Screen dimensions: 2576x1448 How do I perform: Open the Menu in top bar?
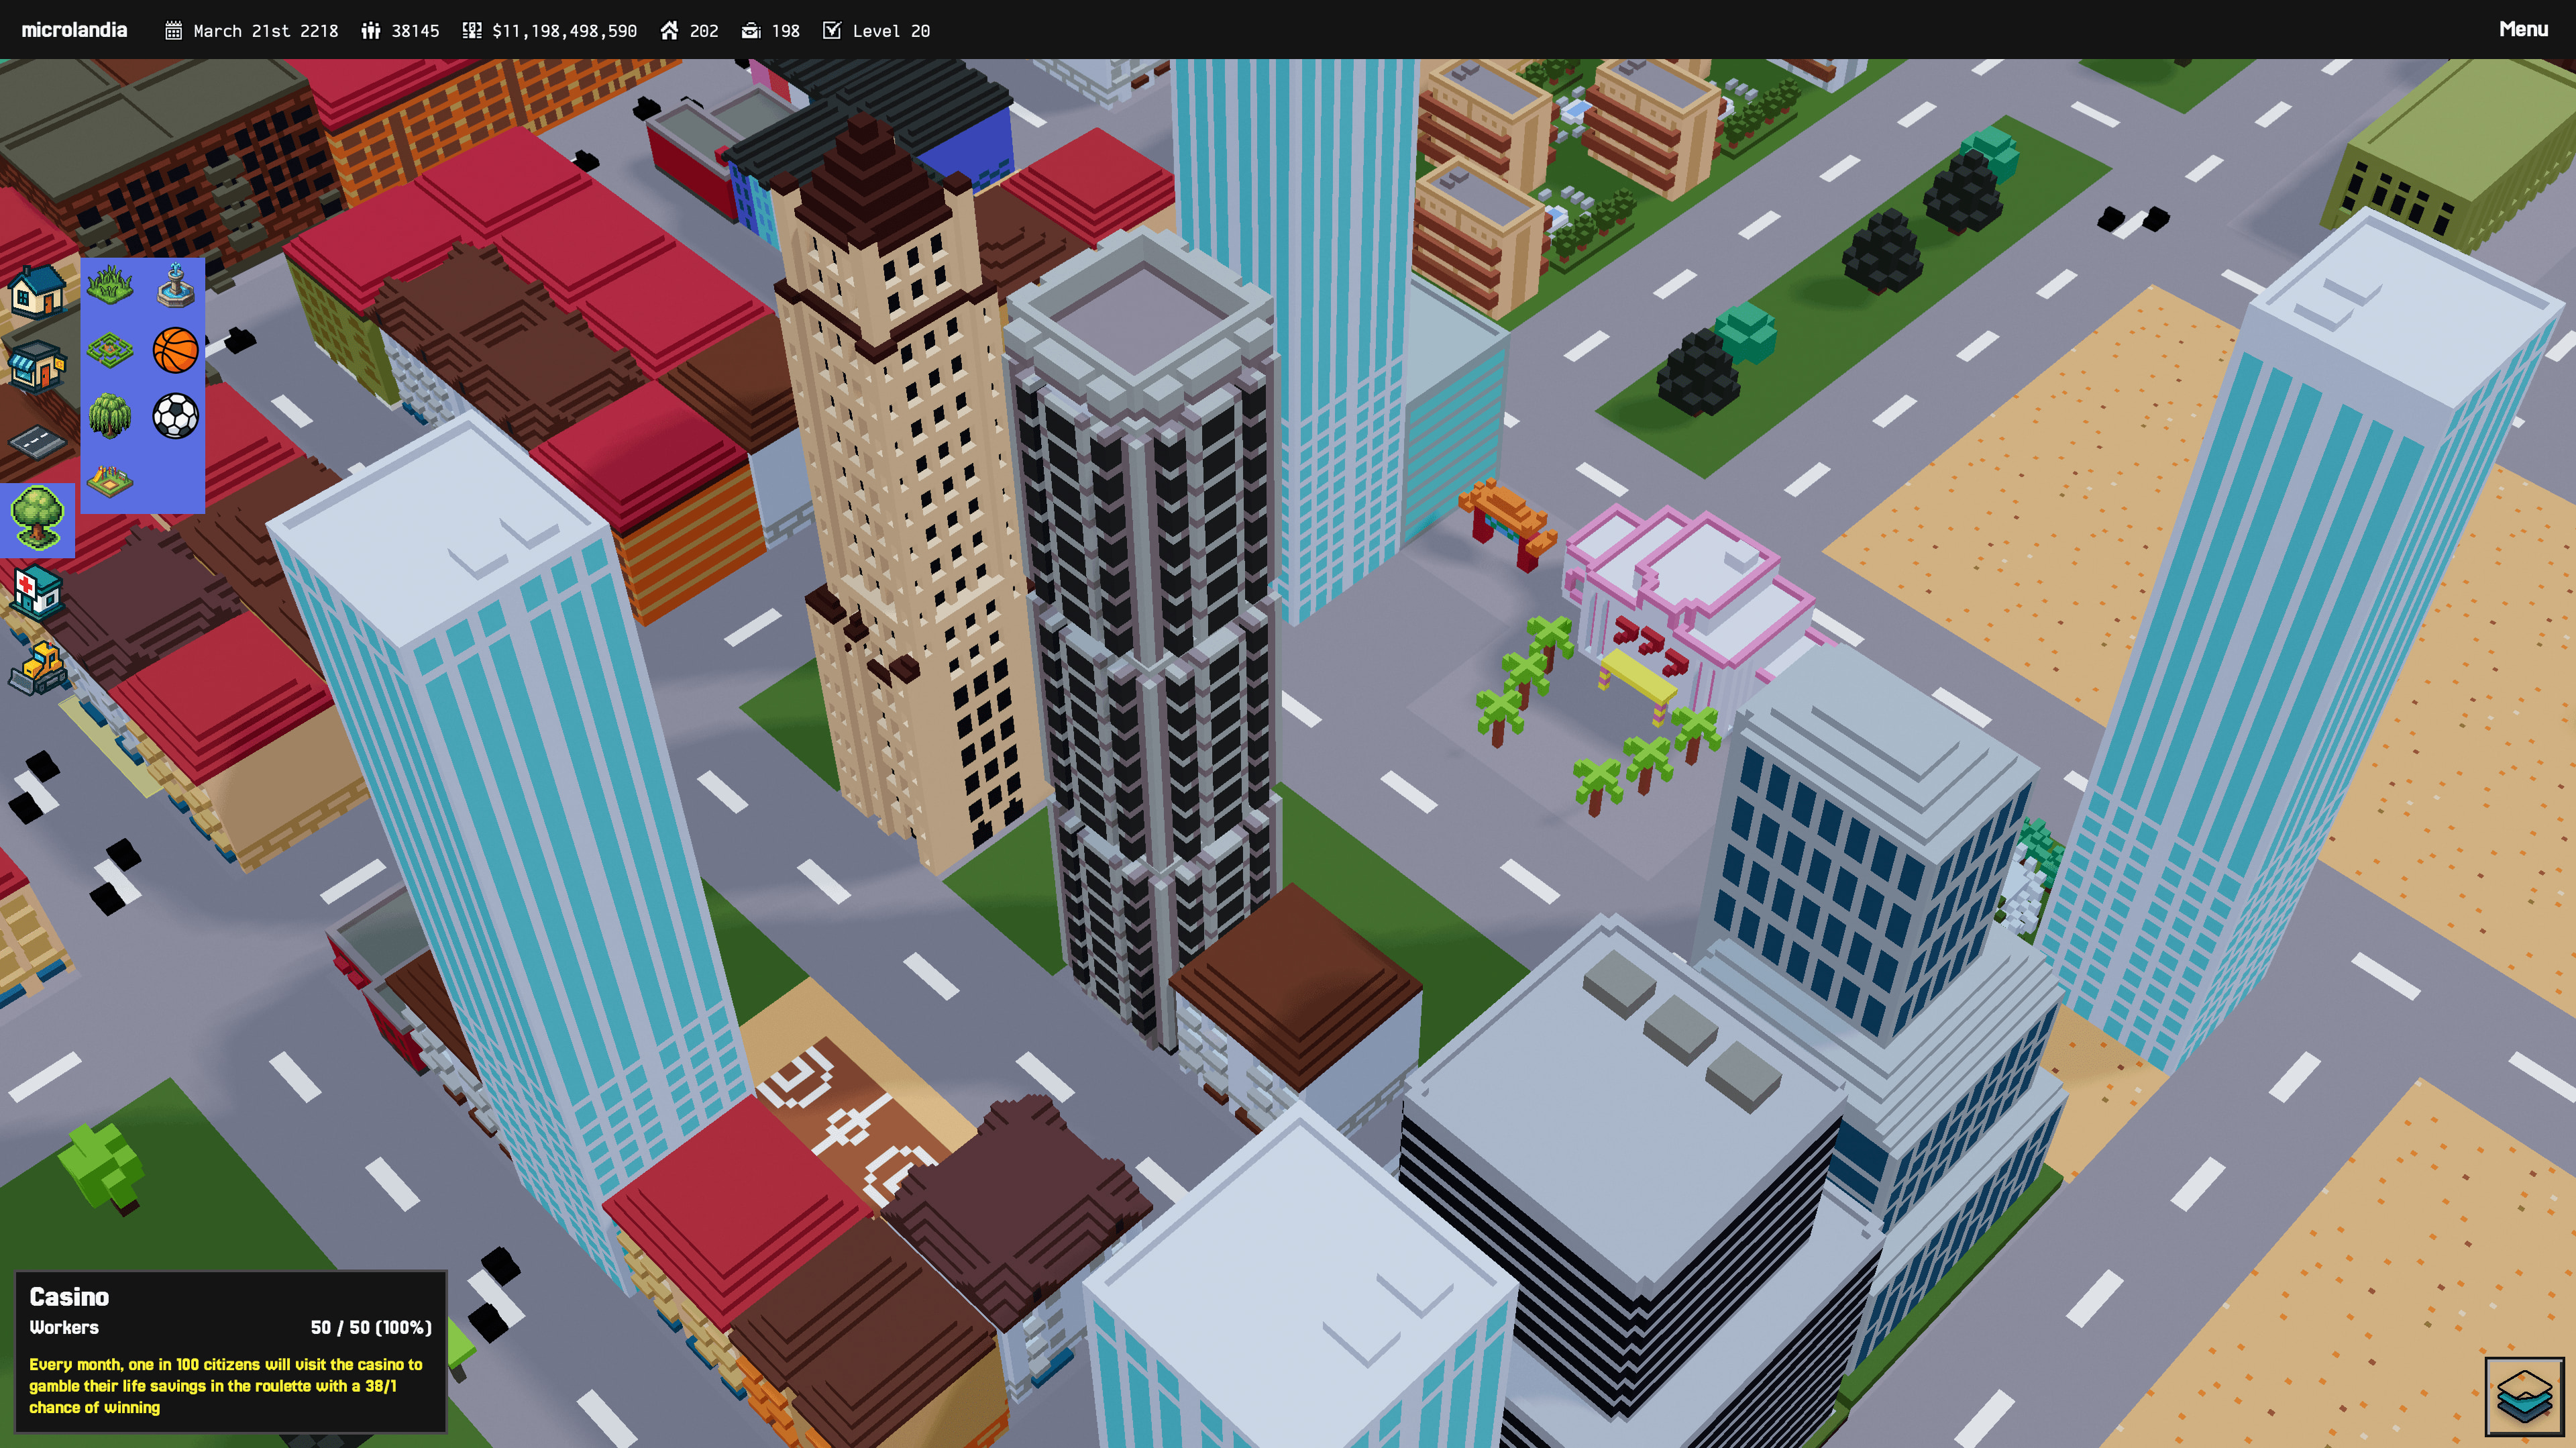tap(2522, 29)
